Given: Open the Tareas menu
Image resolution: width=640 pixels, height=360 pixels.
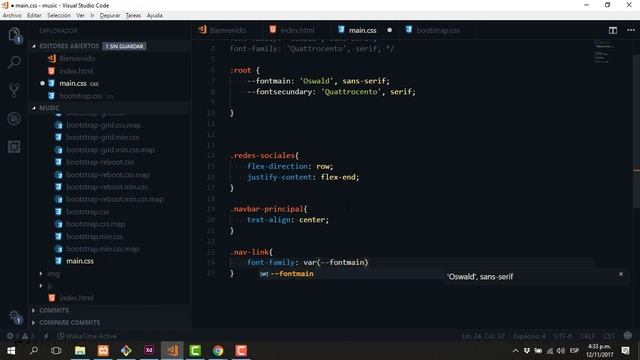Looking at the screenshot, I should coord(133,16).
